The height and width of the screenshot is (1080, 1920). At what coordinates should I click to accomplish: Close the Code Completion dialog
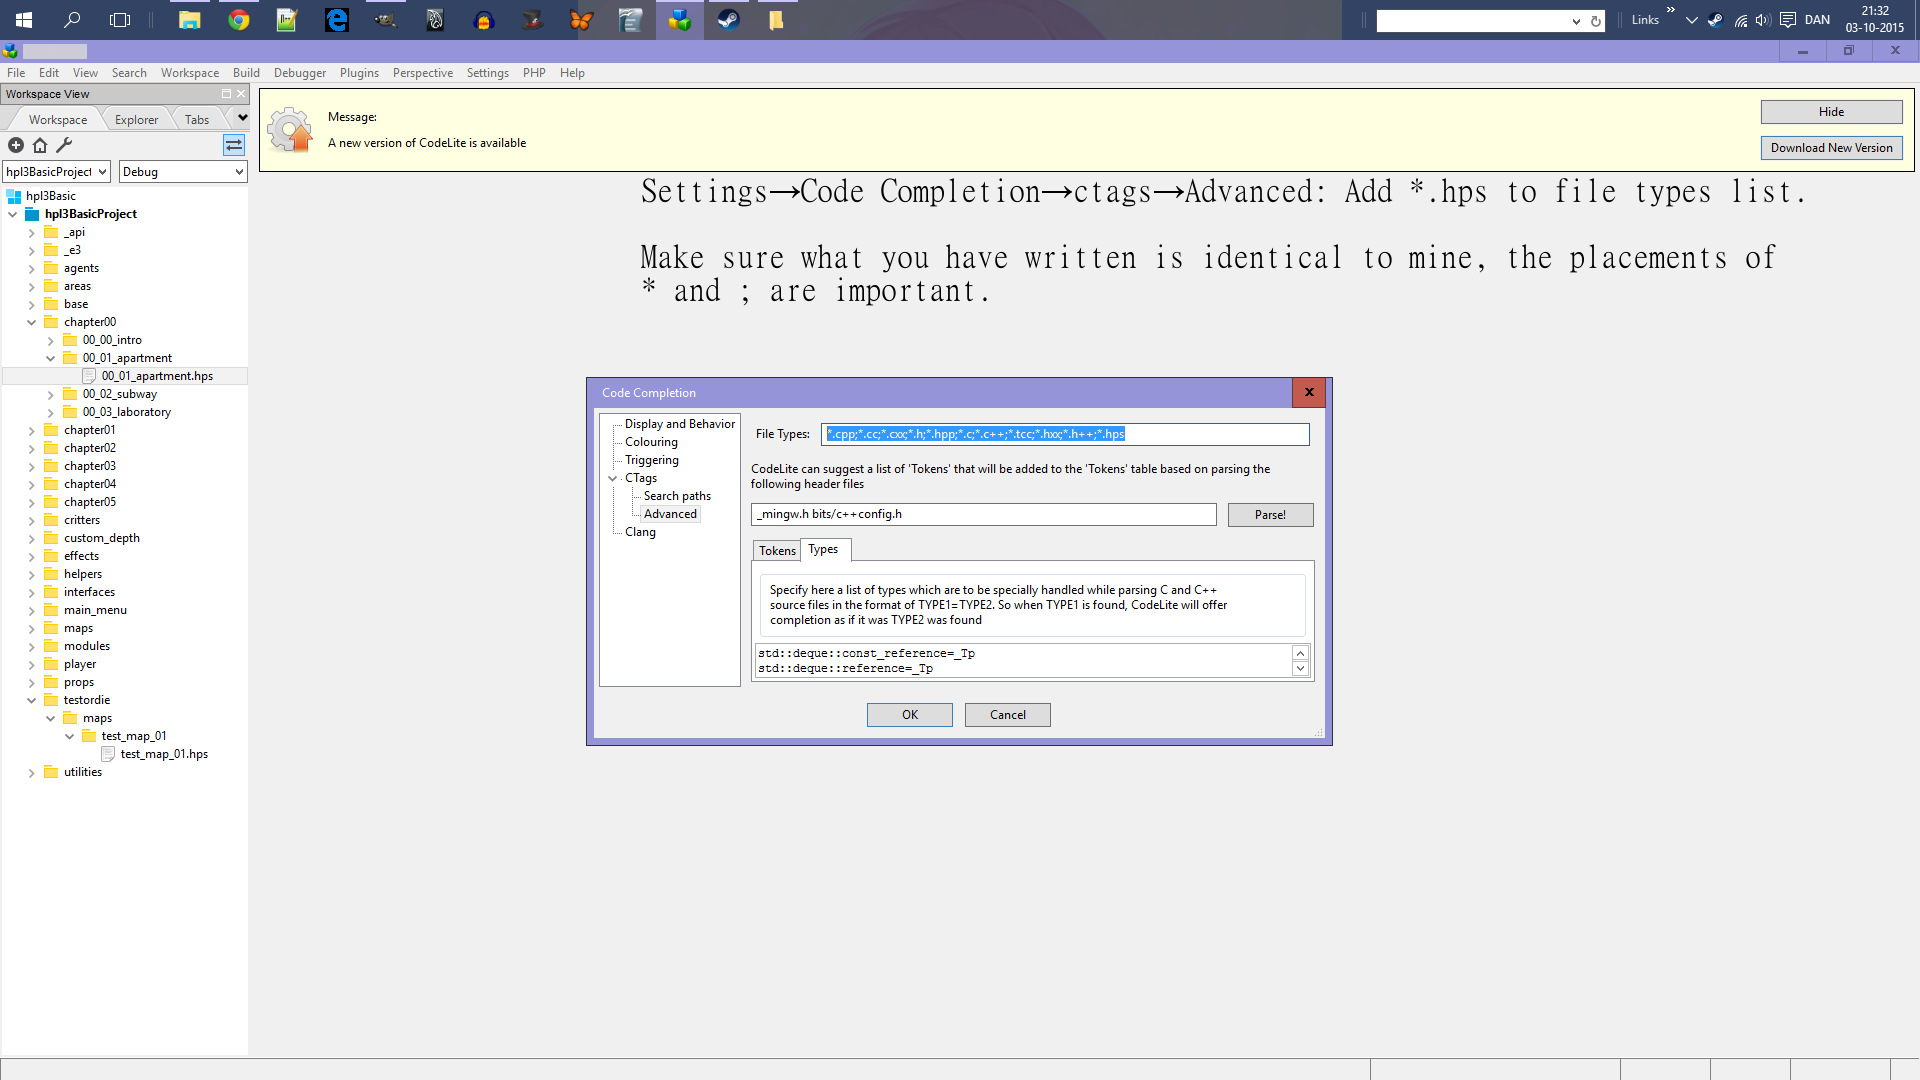[1309, 392]
